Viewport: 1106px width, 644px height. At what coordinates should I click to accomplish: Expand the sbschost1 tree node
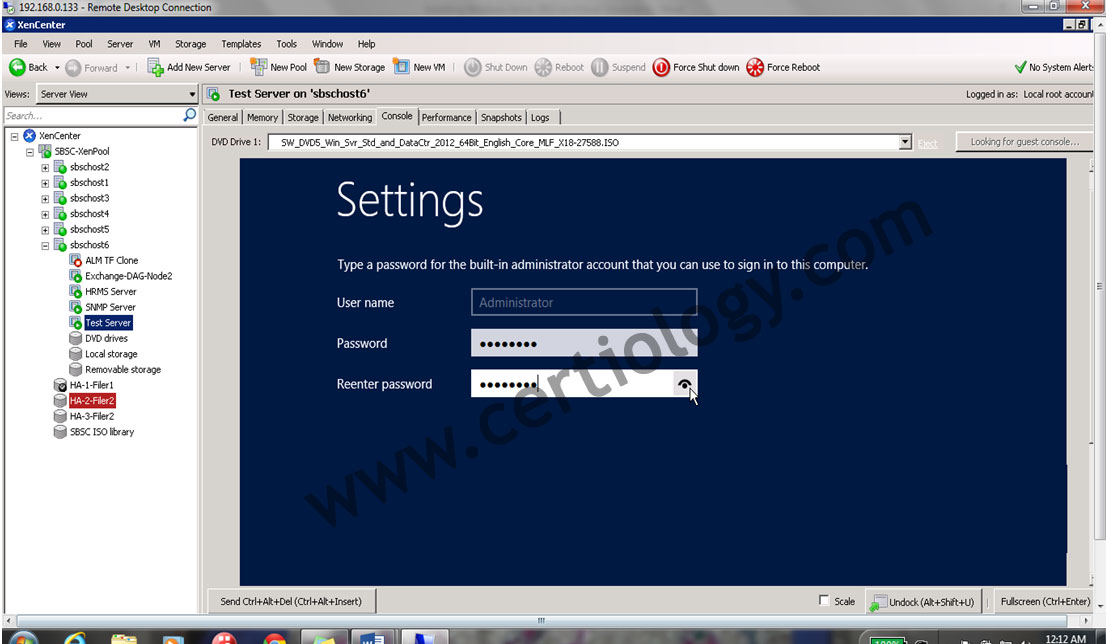(45, 183)
